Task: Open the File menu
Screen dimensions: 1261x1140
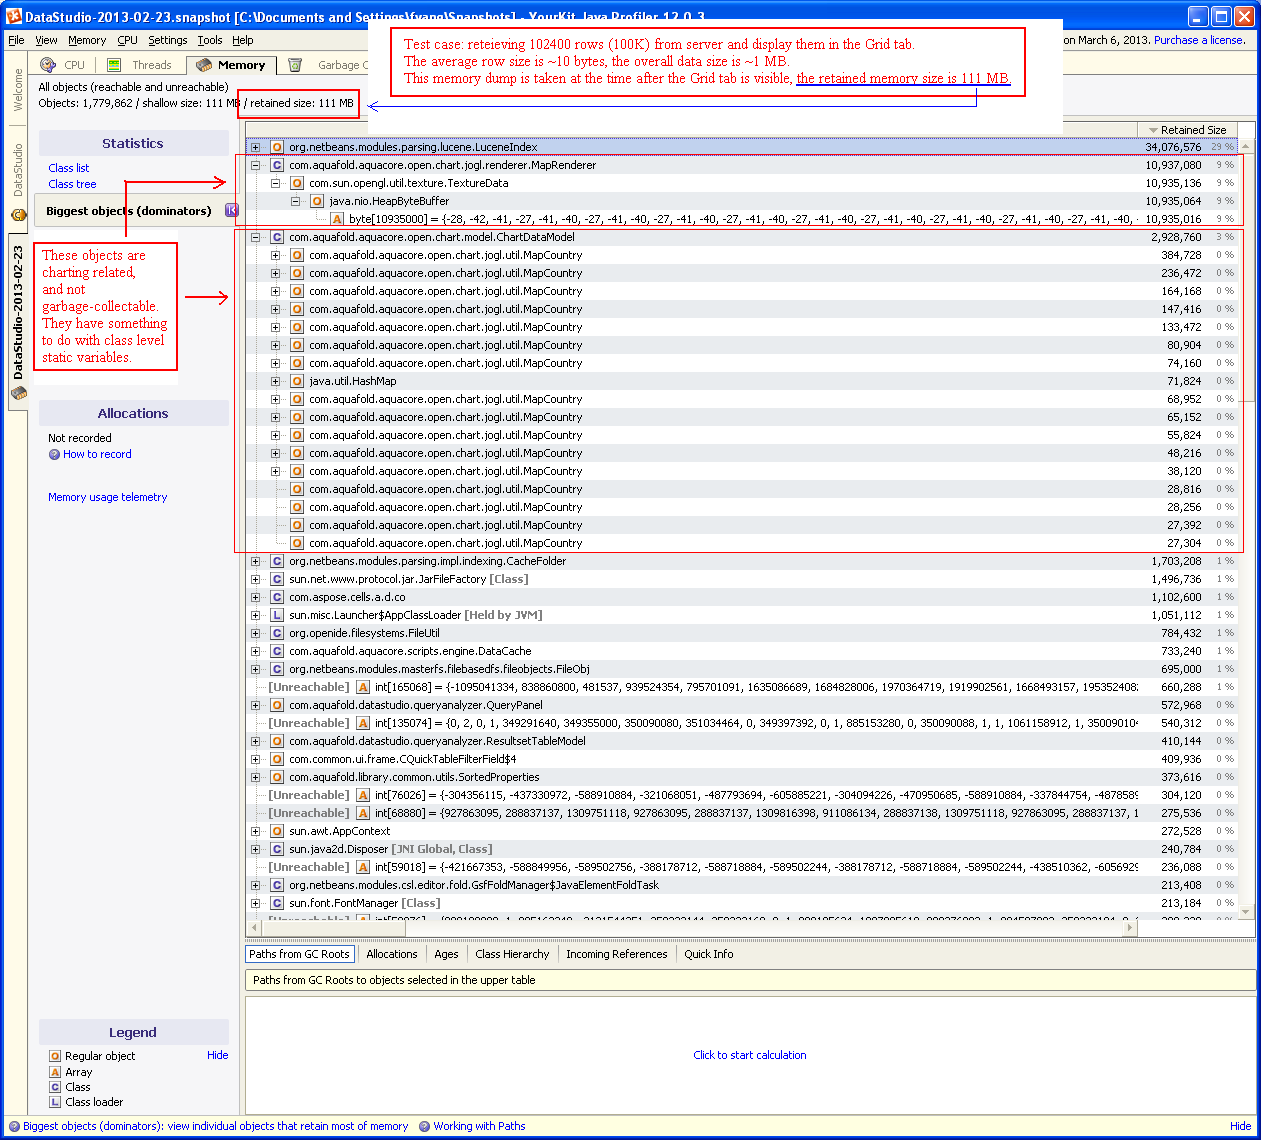Action: (x=16, y=40)
